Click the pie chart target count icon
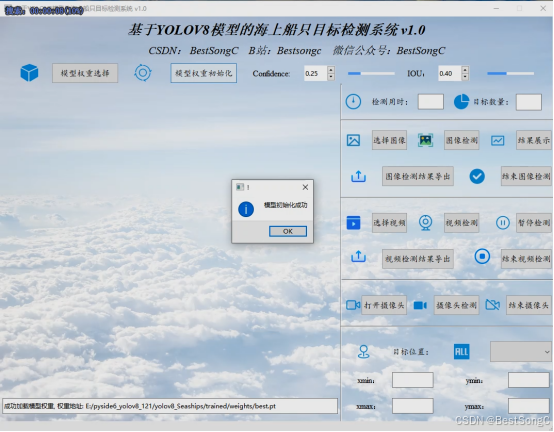554x432 pixels. click(x=461, y=102)
